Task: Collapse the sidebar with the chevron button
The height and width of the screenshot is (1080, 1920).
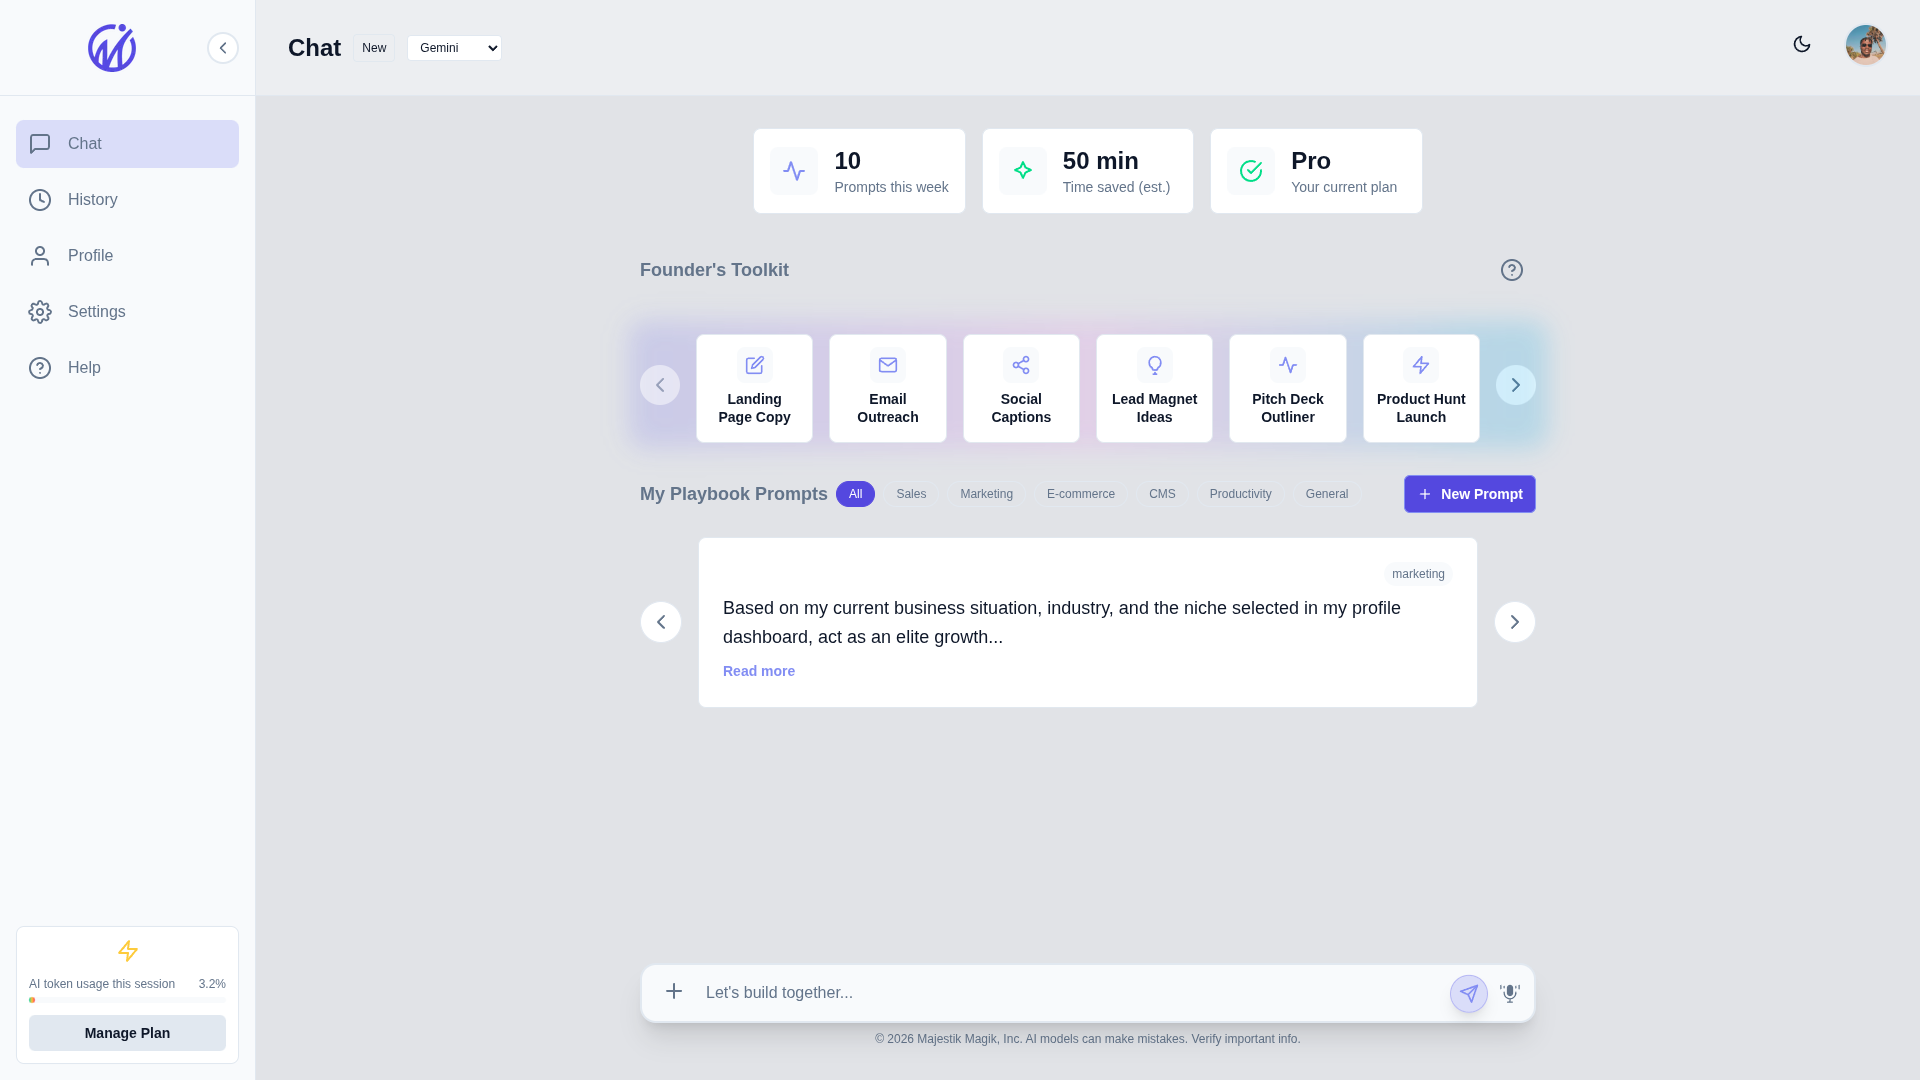Action: tap(223, 48)
